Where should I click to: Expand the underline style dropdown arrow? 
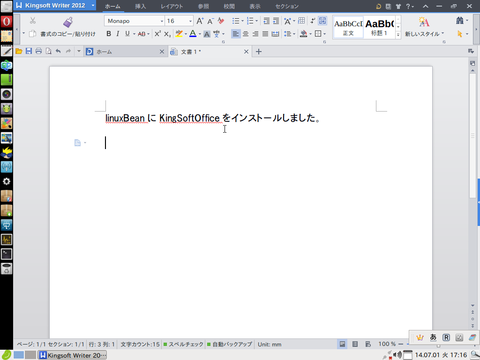(134, 34)
